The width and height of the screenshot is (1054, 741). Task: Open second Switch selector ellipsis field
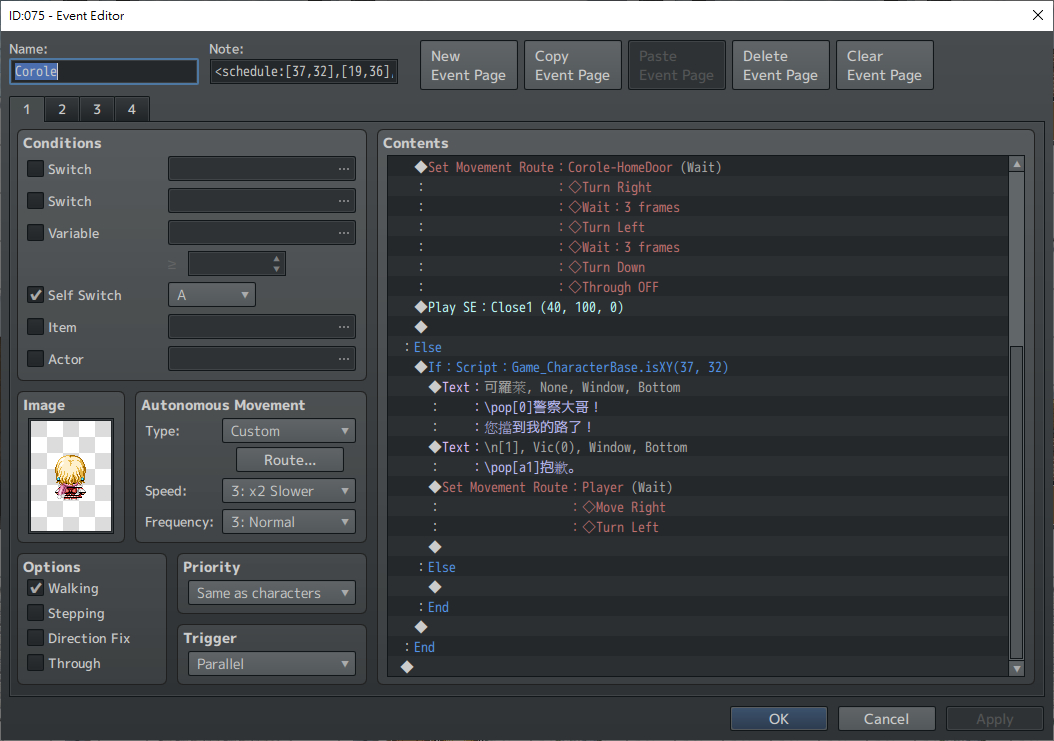click(261, 200)
